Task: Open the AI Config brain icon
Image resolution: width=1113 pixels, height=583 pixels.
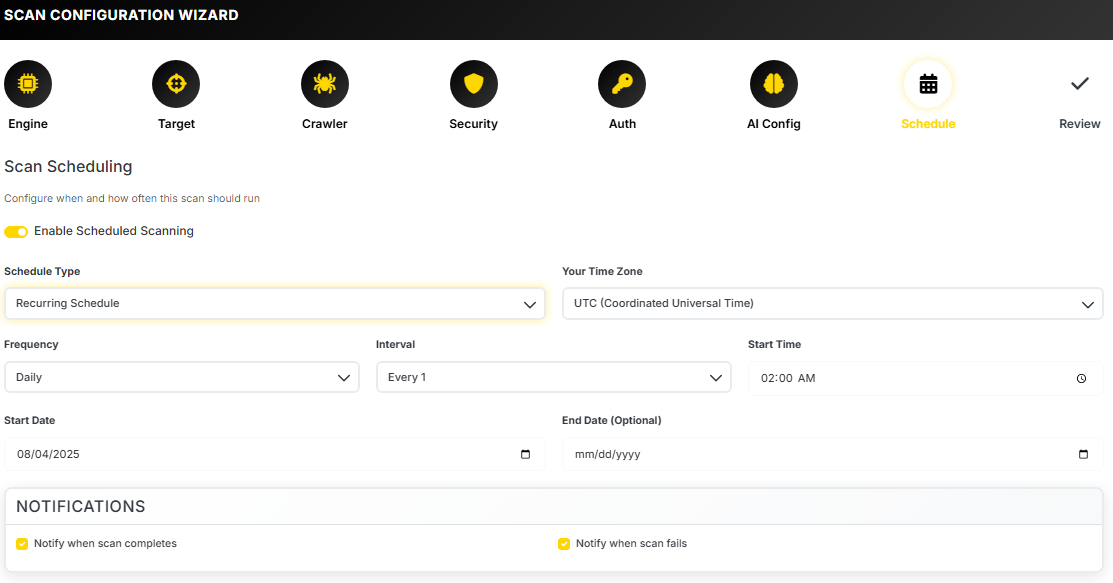Action: pyautogui.click(x=773, y=84)
